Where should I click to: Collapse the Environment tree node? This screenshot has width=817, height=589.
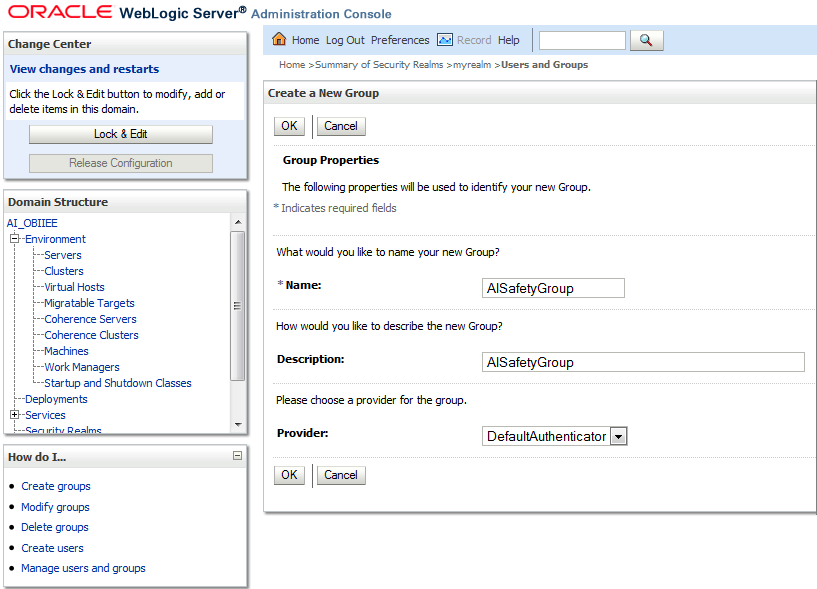click(15, 239)
